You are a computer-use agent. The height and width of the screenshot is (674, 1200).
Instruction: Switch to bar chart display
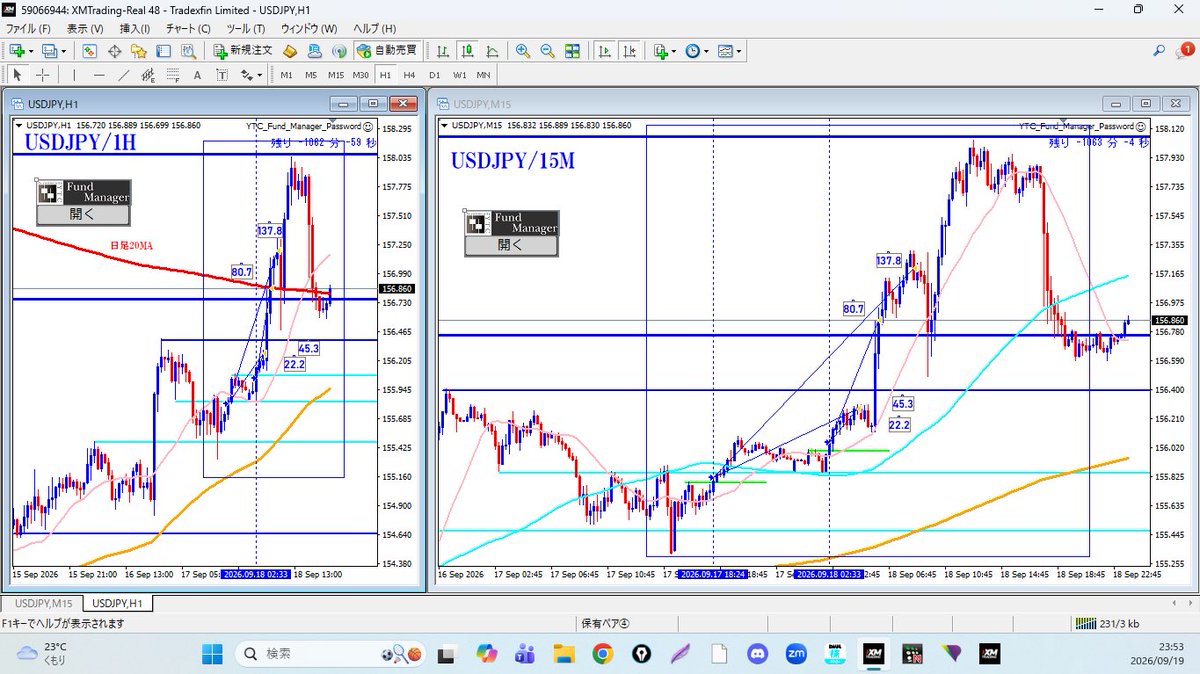click(x=443, y=50)
